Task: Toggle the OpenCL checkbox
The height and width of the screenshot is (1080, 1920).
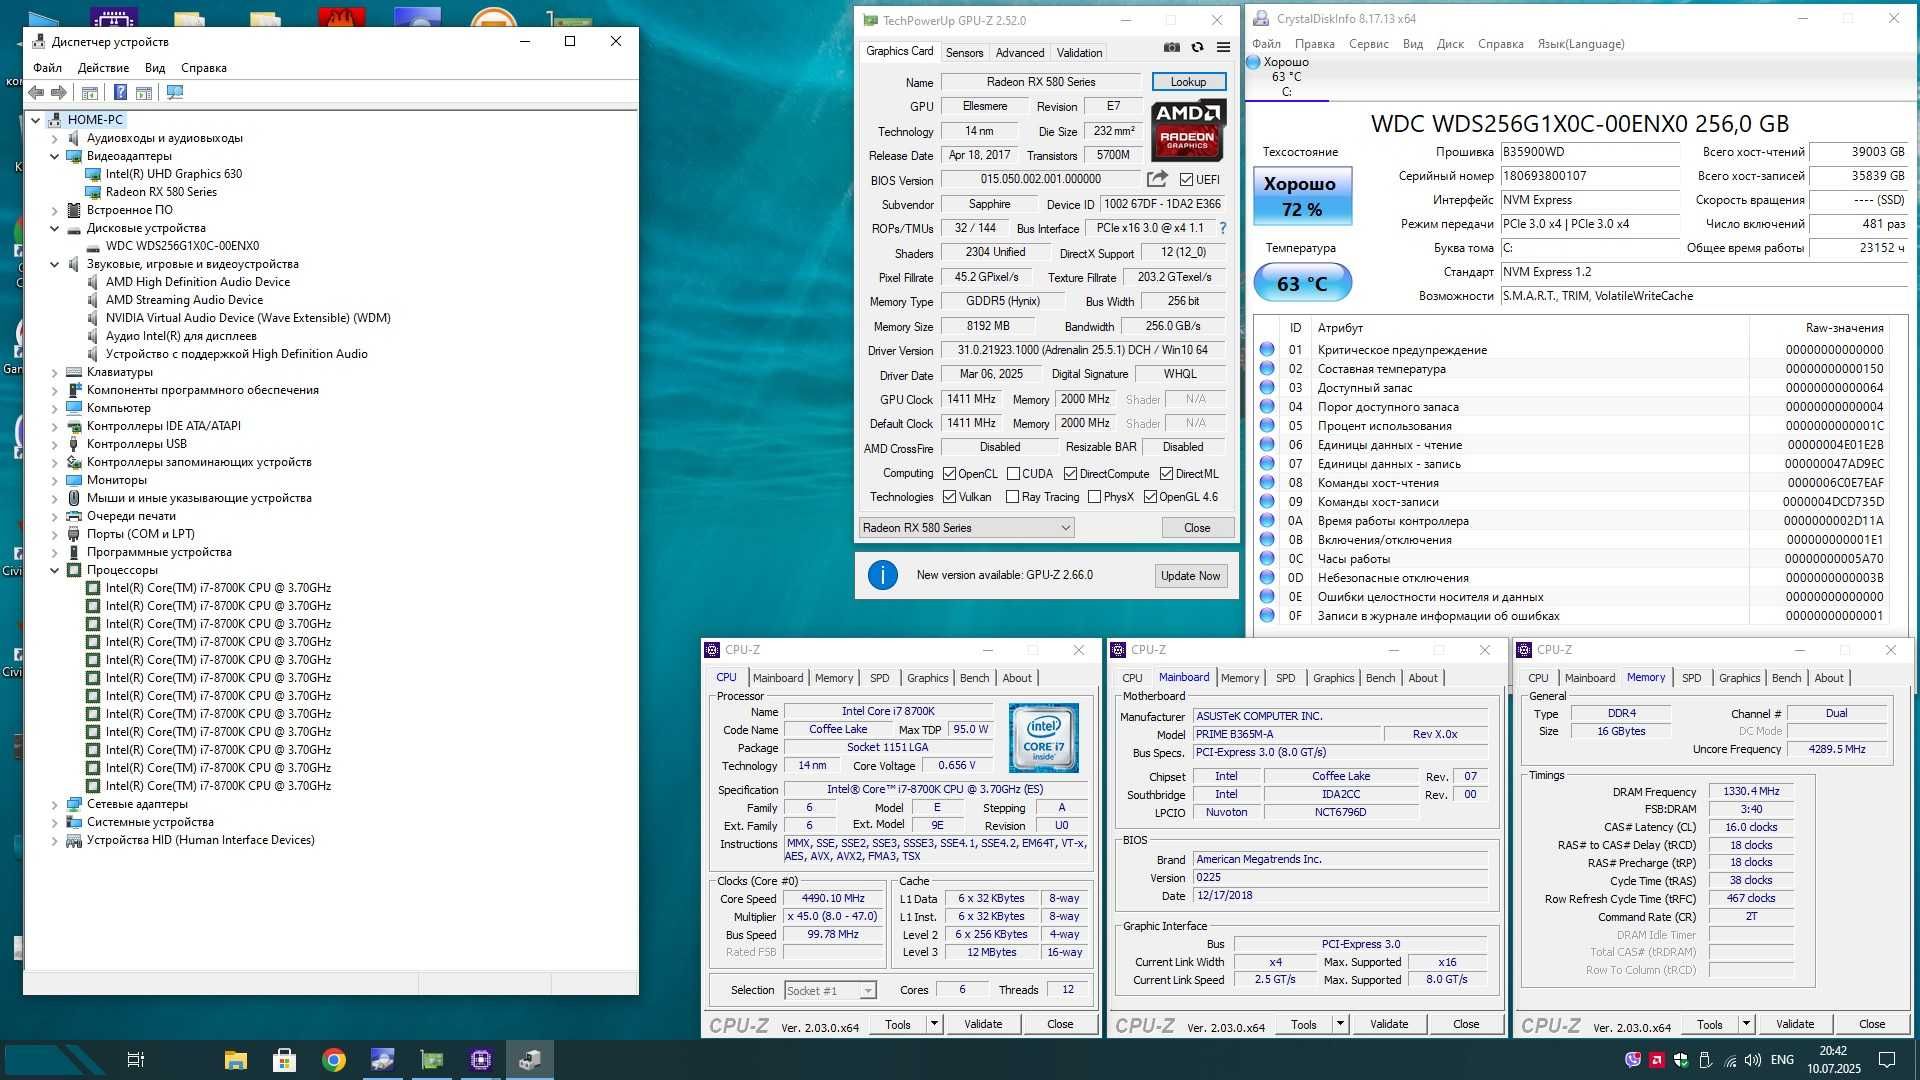Action: coord(950,474)
